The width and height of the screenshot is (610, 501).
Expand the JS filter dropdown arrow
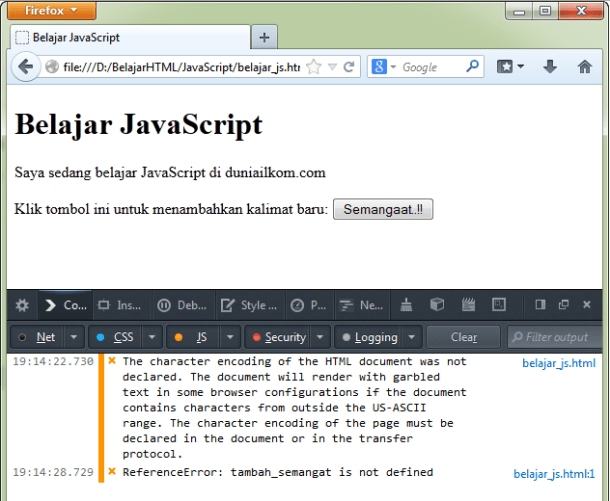click(230, 337)
